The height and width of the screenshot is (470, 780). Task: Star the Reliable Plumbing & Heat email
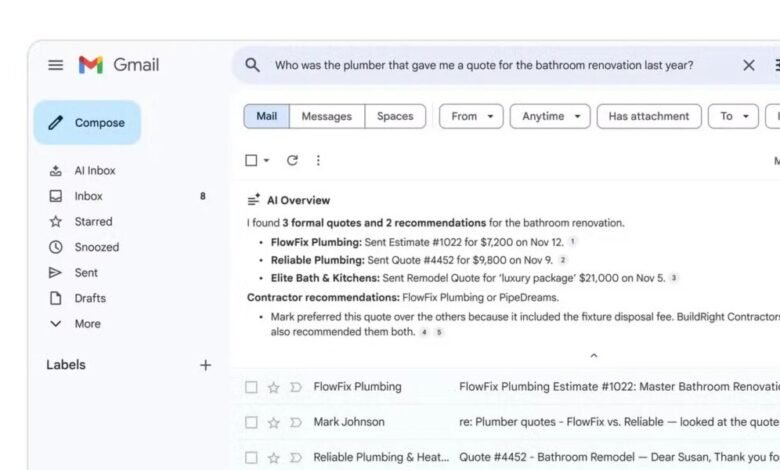pos(274,458)
